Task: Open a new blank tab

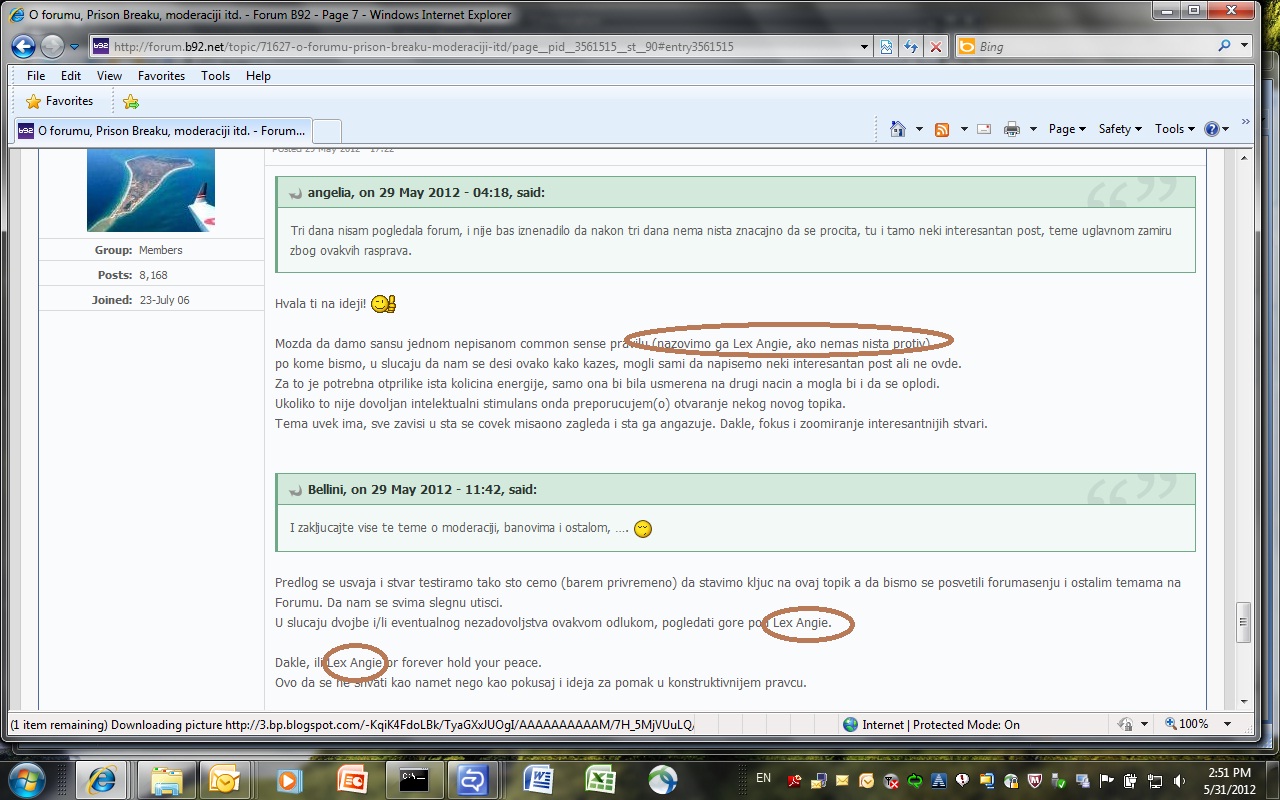Action: click(327, 131)
